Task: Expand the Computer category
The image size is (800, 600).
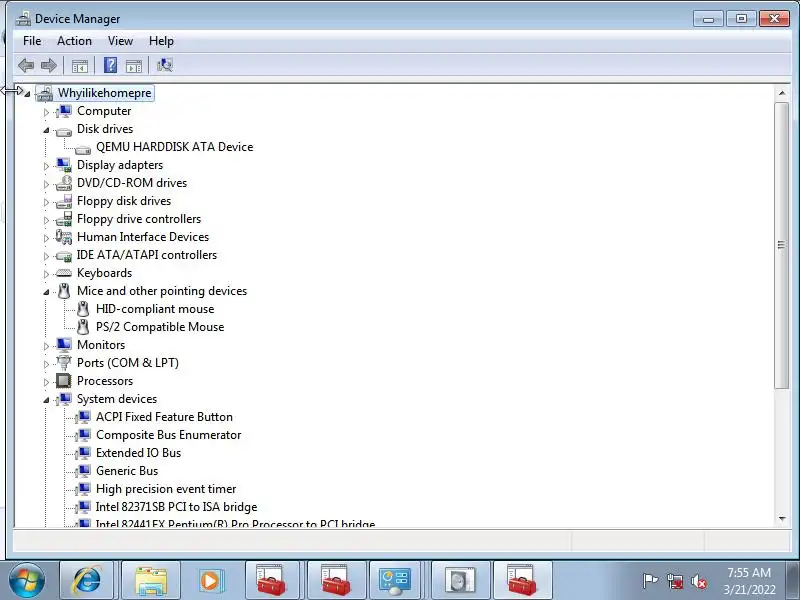Action: (46, 112)
